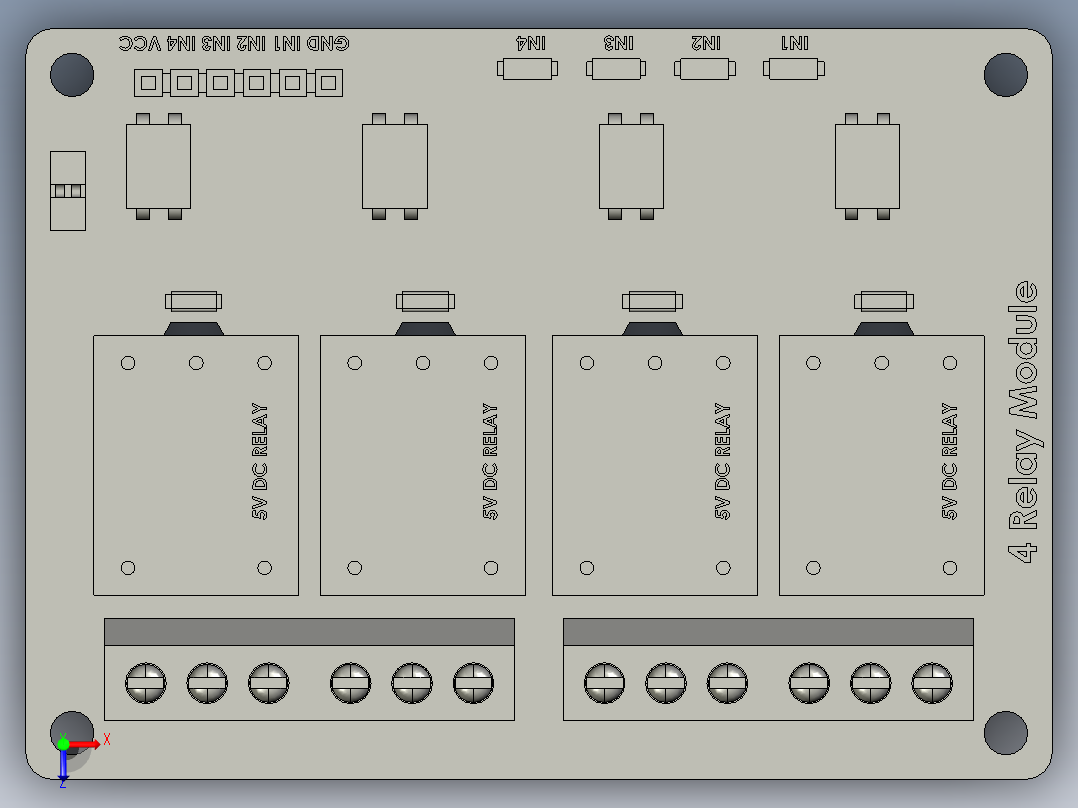Screen dimensions: 1078x808
Task: Pick the header pin under the VCC label
Action: 148,83
